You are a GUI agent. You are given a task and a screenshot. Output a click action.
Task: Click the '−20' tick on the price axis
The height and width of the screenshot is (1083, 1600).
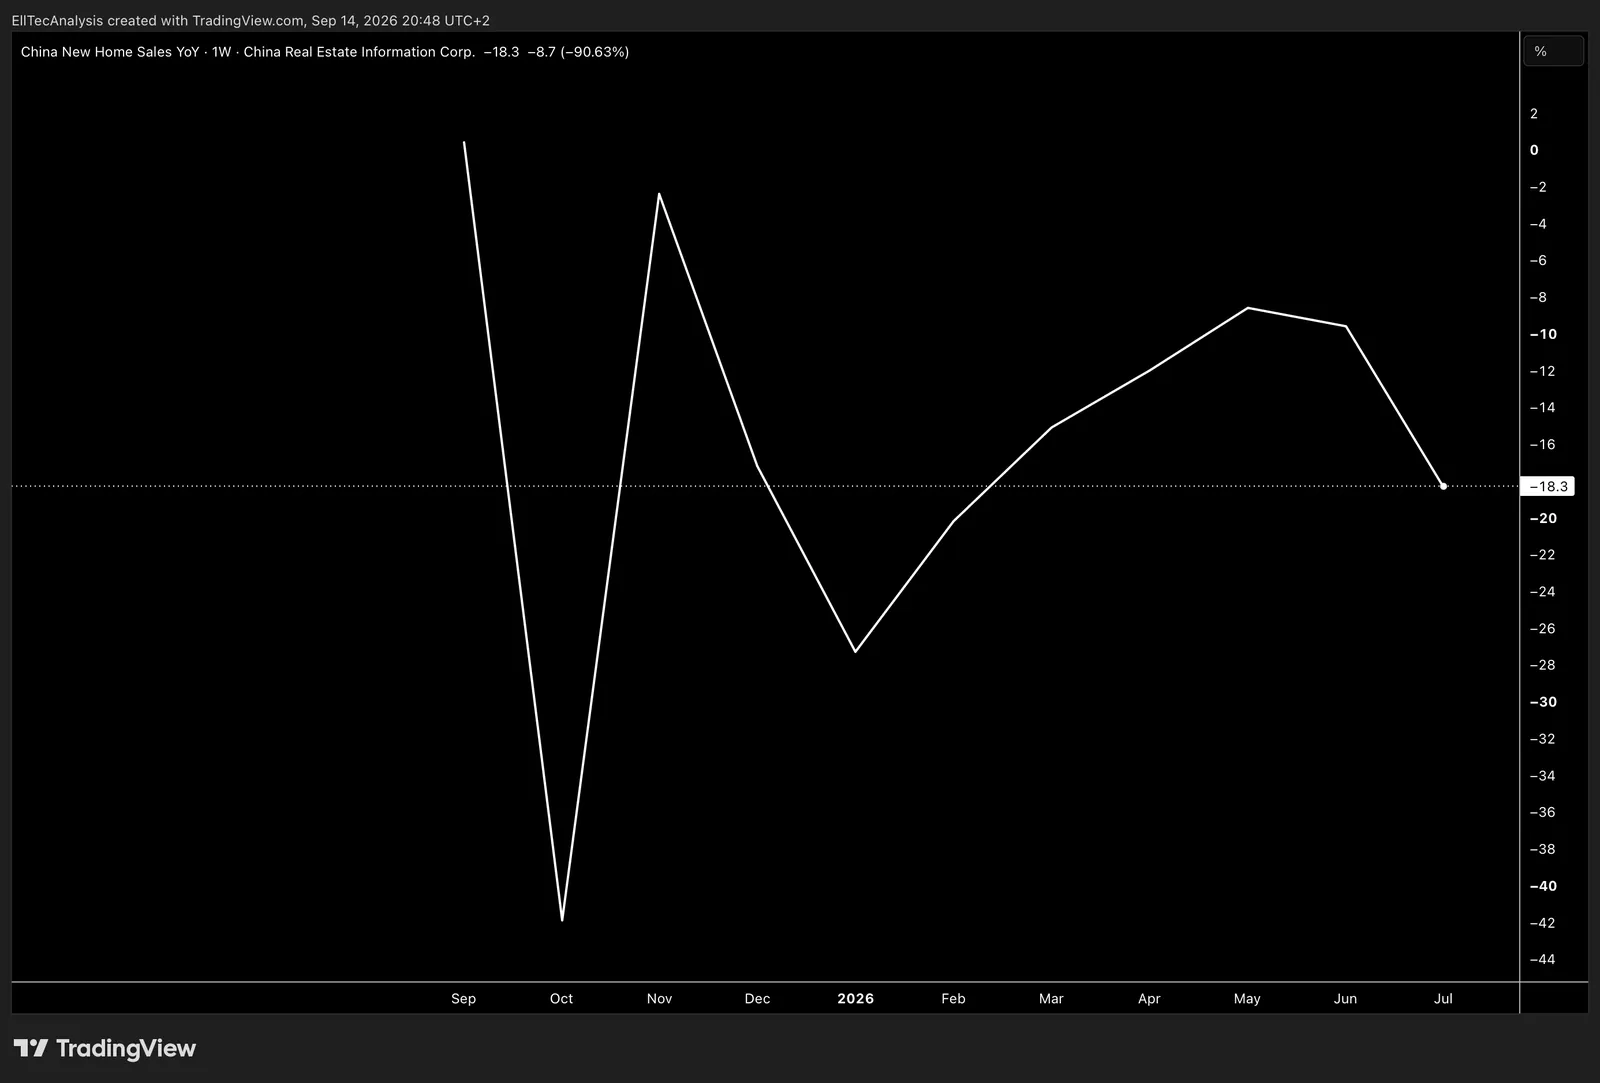[x=1543, y=518]
